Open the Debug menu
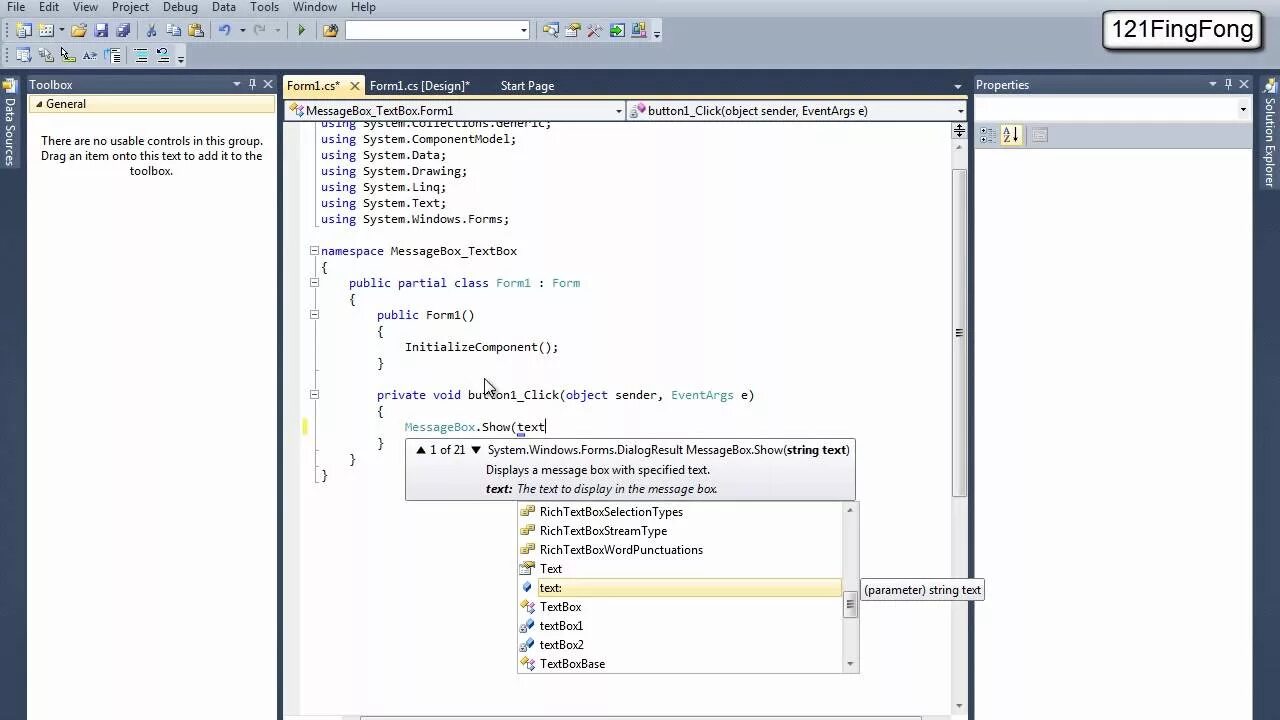The image size is (1280, 720). coord(180,7)
